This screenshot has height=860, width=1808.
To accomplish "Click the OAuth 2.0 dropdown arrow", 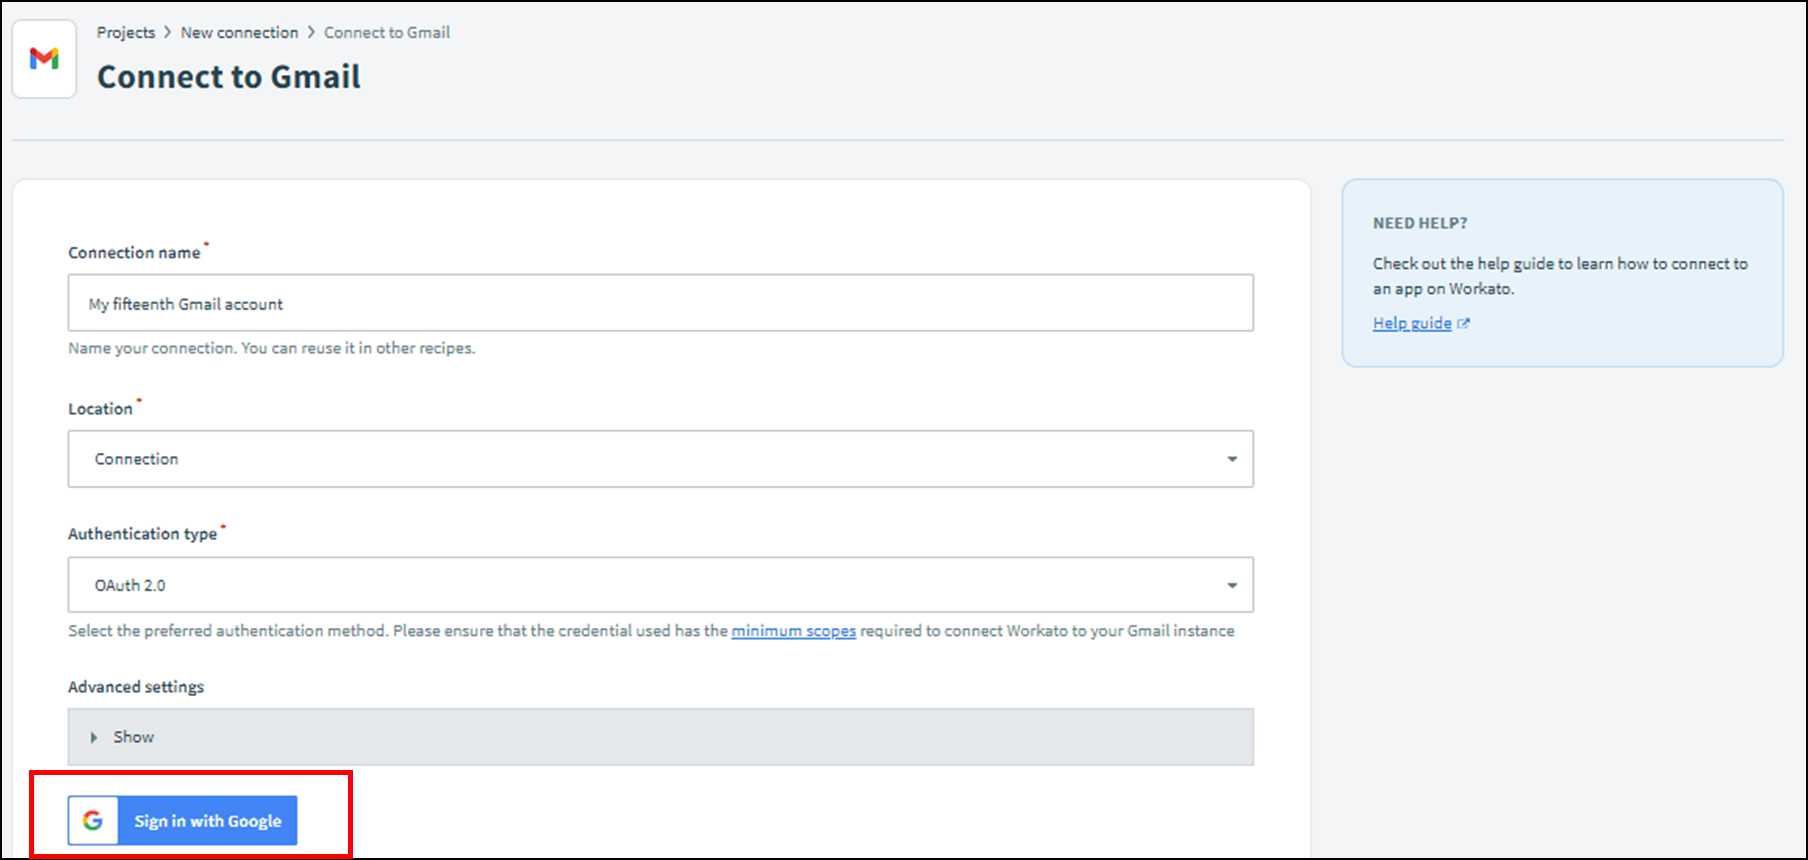I will 1232,585.
